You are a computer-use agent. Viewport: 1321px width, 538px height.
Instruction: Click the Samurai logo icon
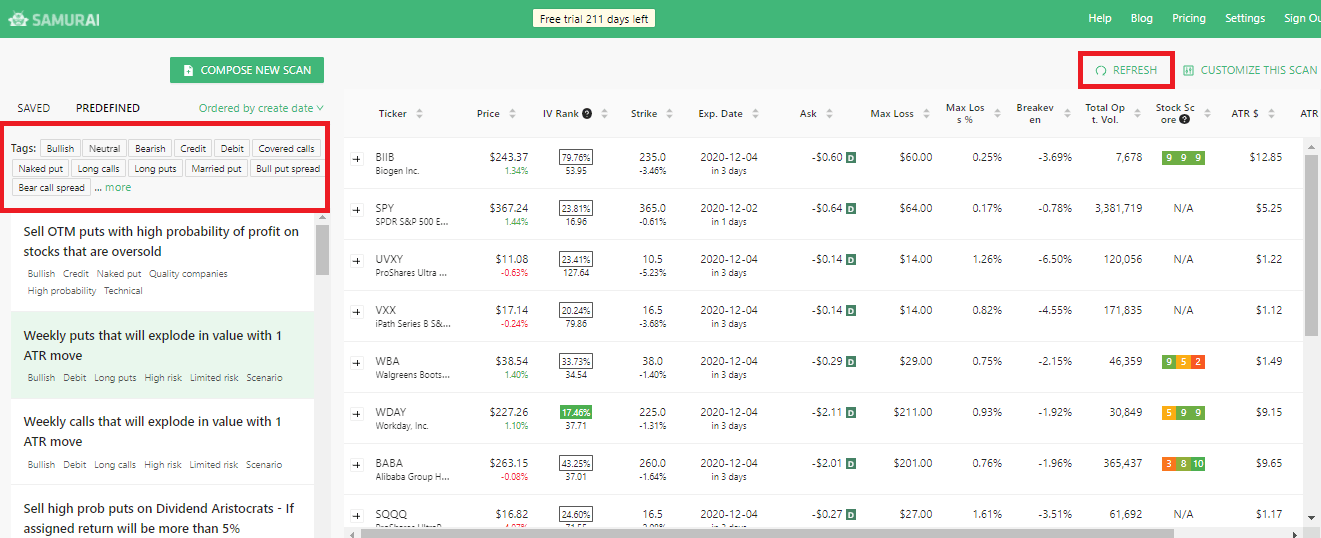click(x=18, y=18)
